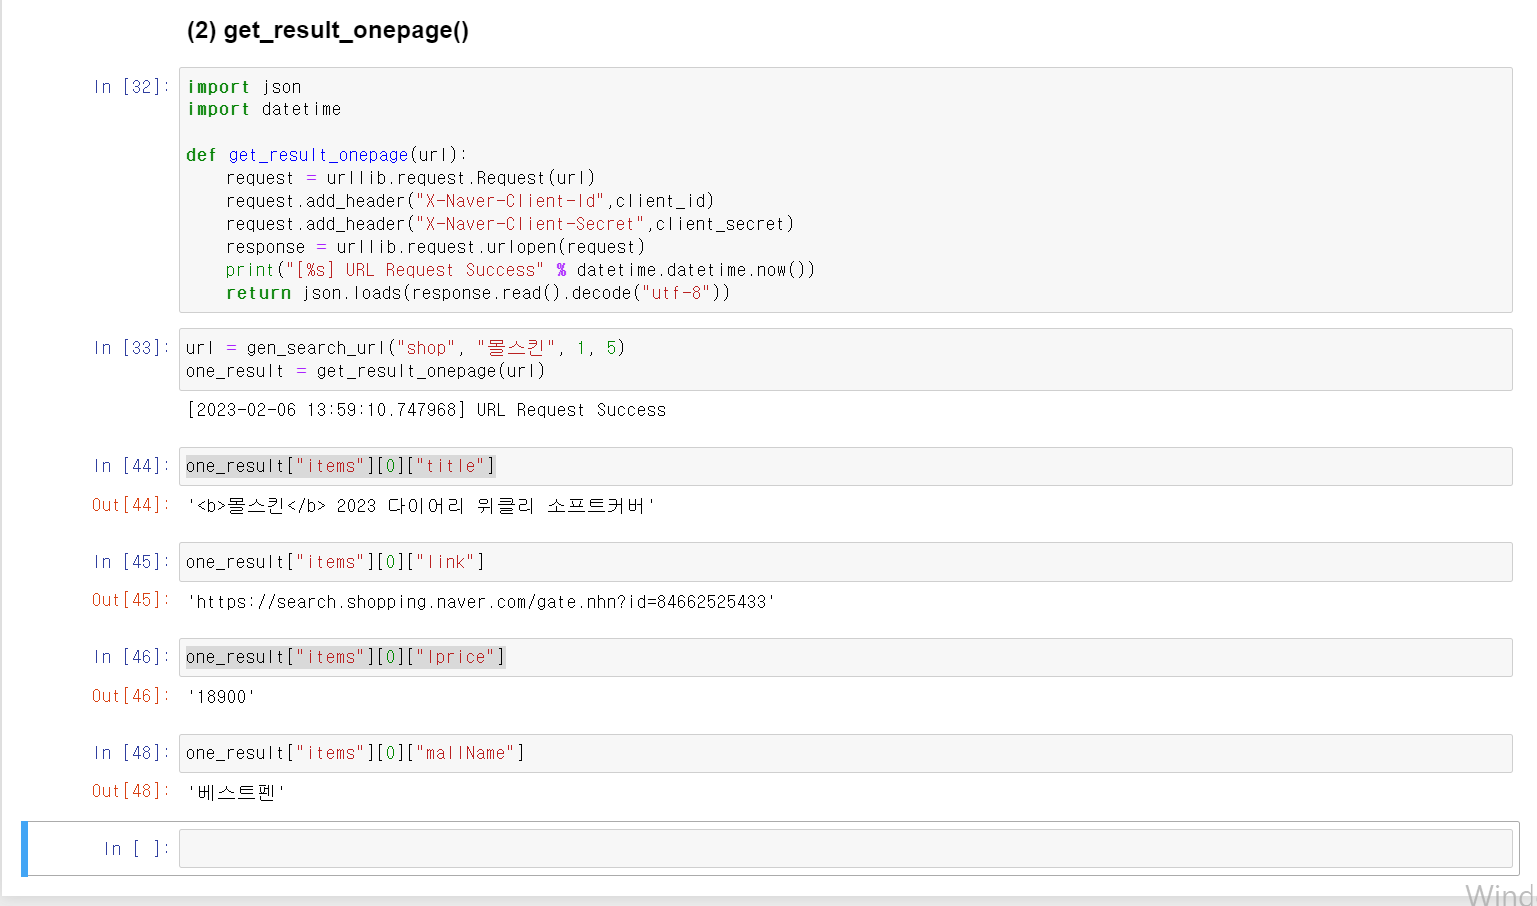
Task: Click the urlopen(request) response line
Action: 435,247
